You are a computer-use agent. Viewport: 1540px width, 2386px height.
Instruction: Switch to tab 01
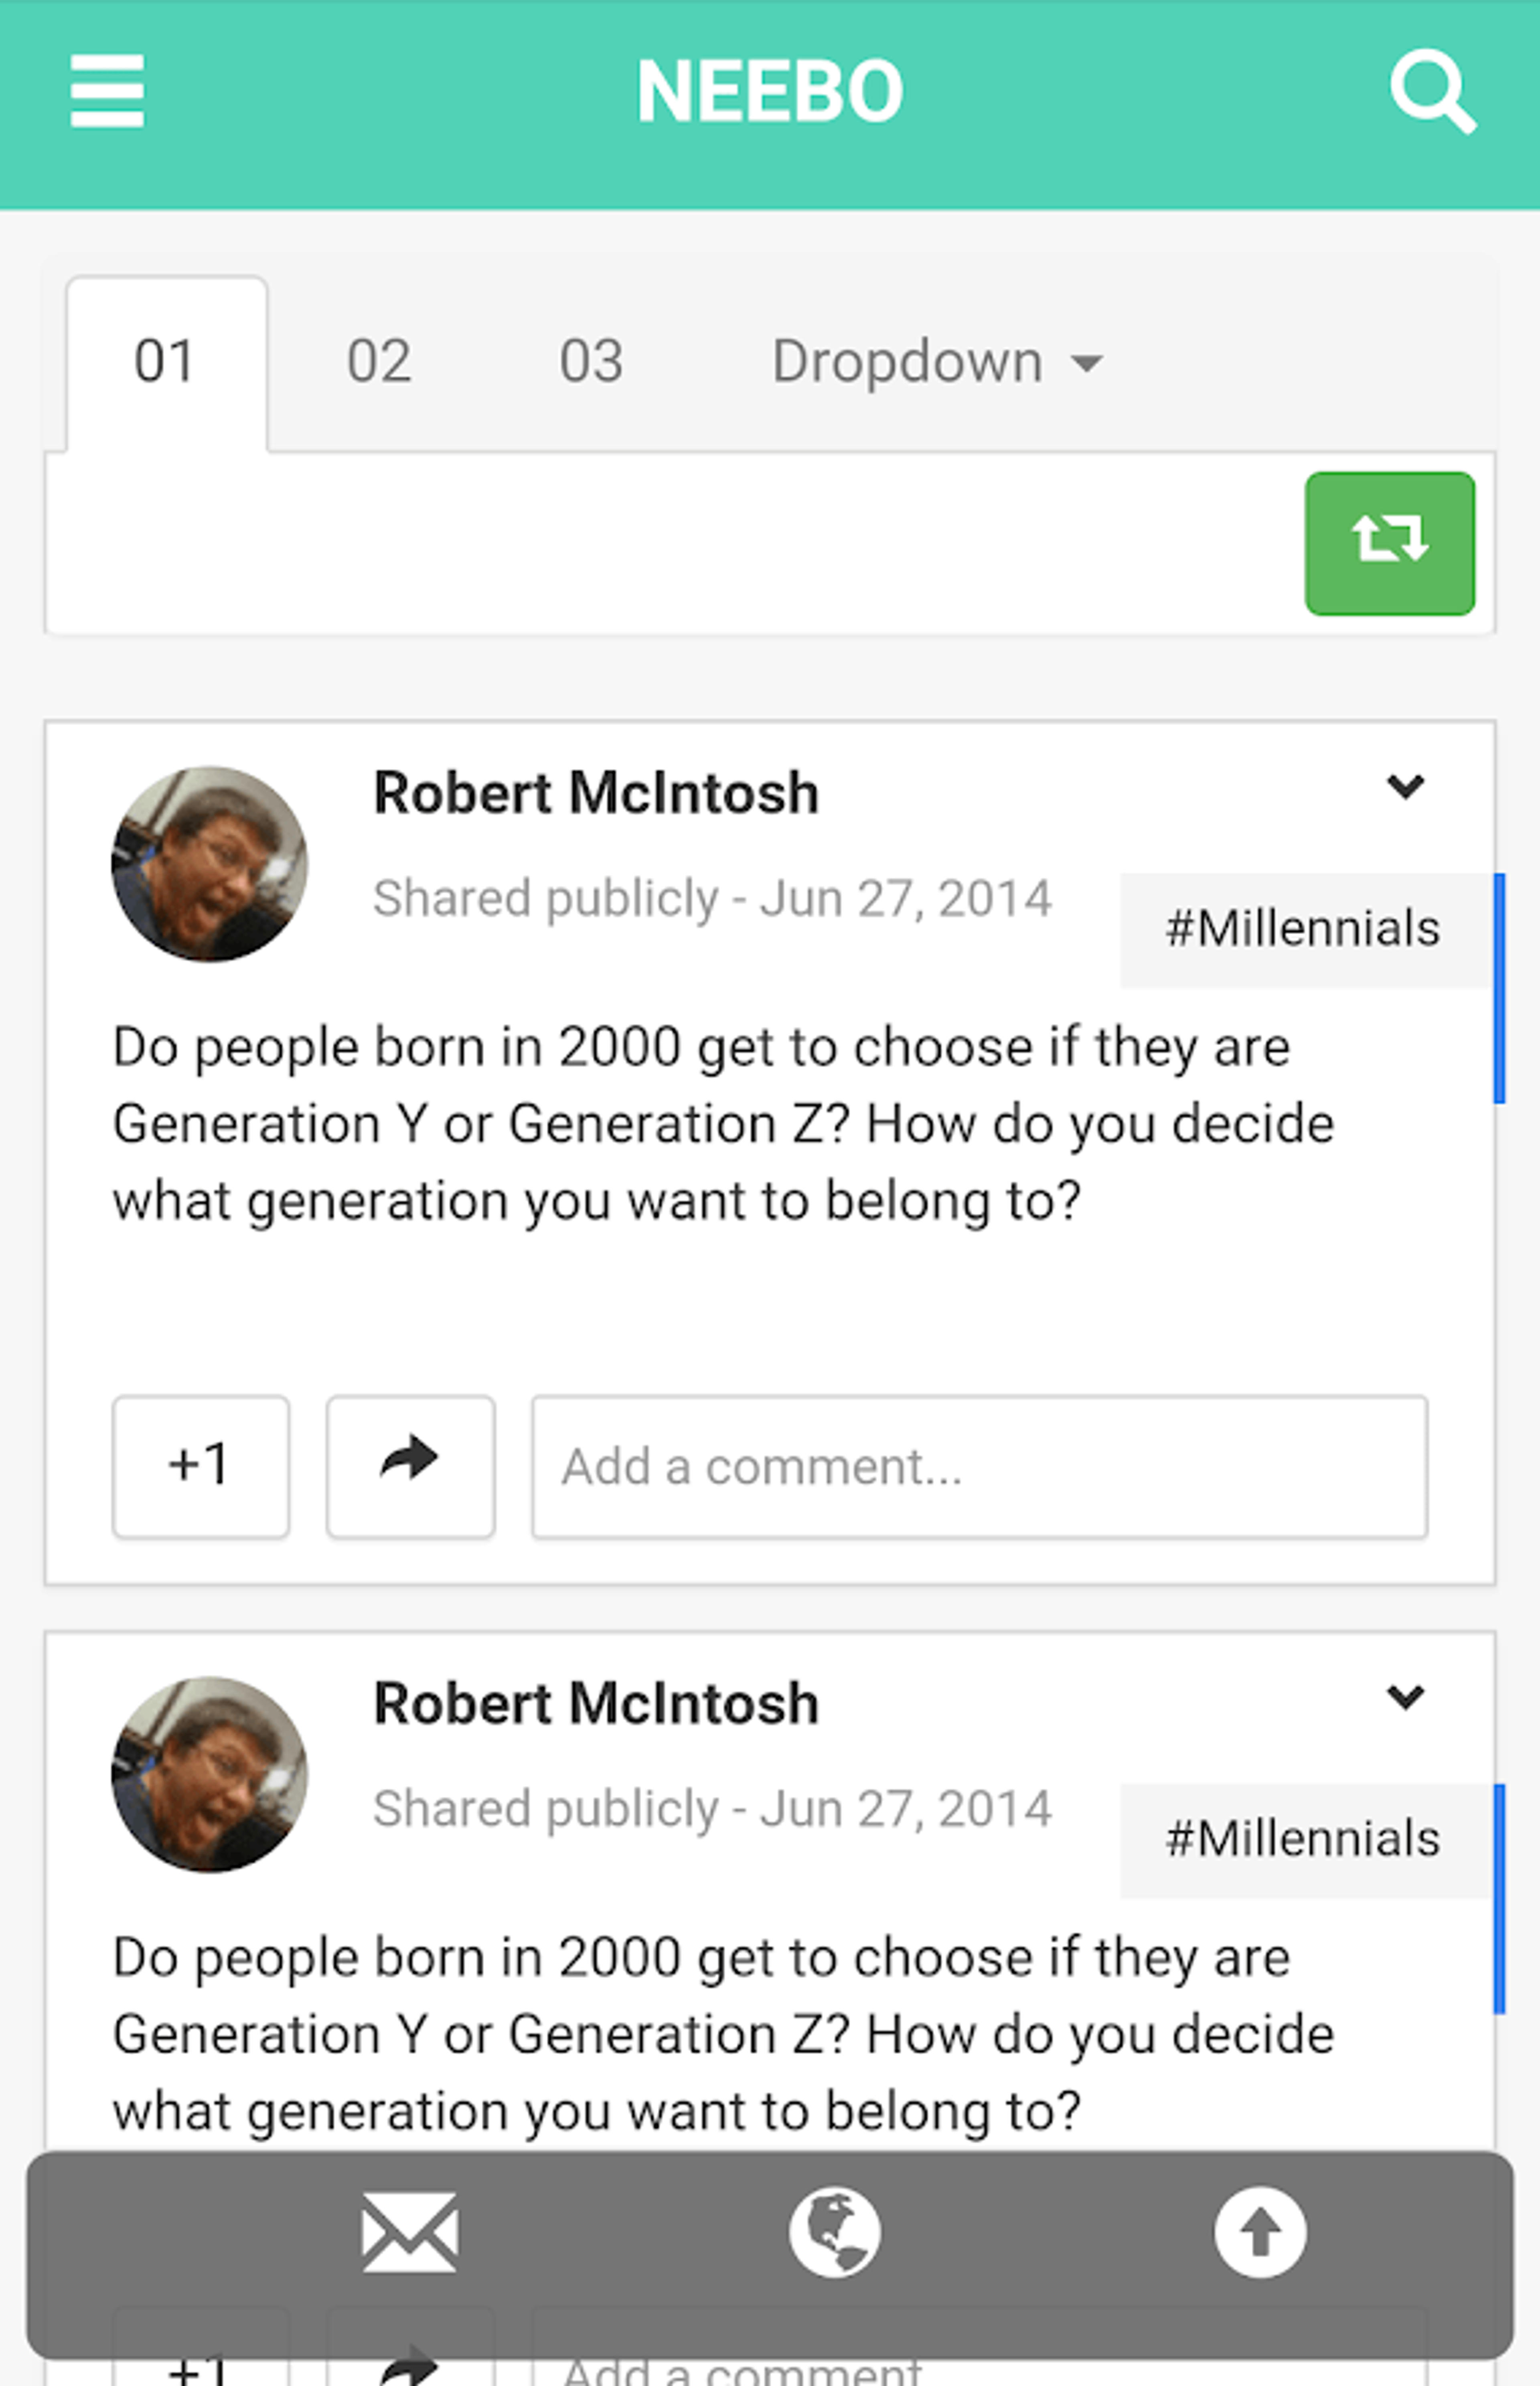coord(166,363)
